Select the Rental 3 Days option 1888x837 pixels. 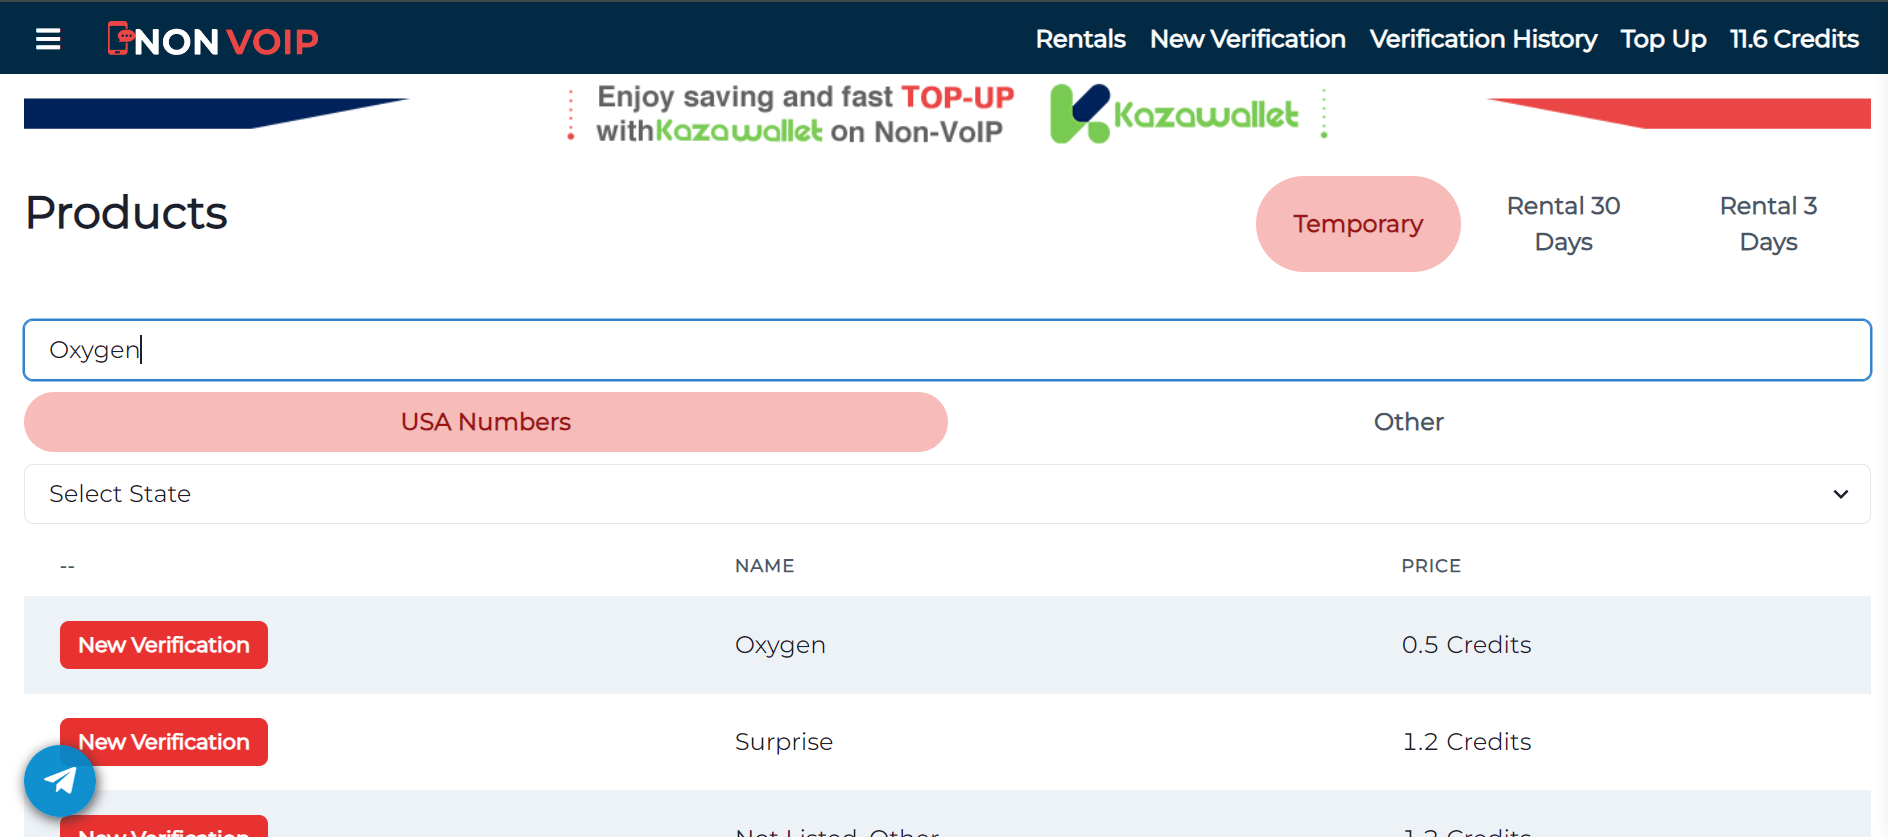[1768, 223]
